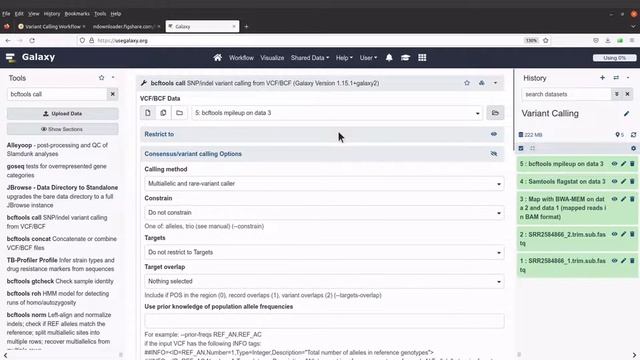
Task: Open Constrain dropdown
Action: point(324,213)
